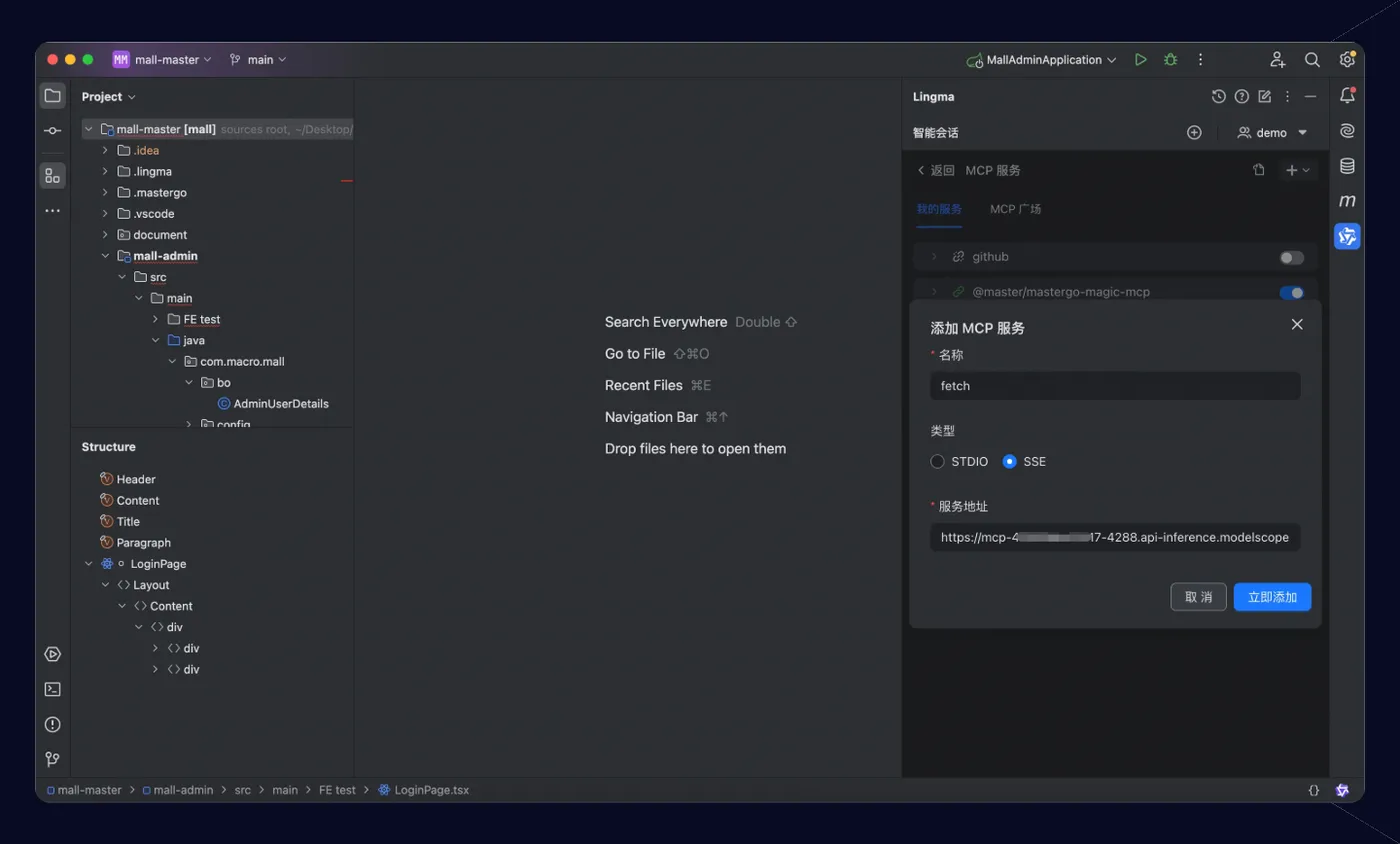Switch to MCP 广场 tab

[1016, 209]
